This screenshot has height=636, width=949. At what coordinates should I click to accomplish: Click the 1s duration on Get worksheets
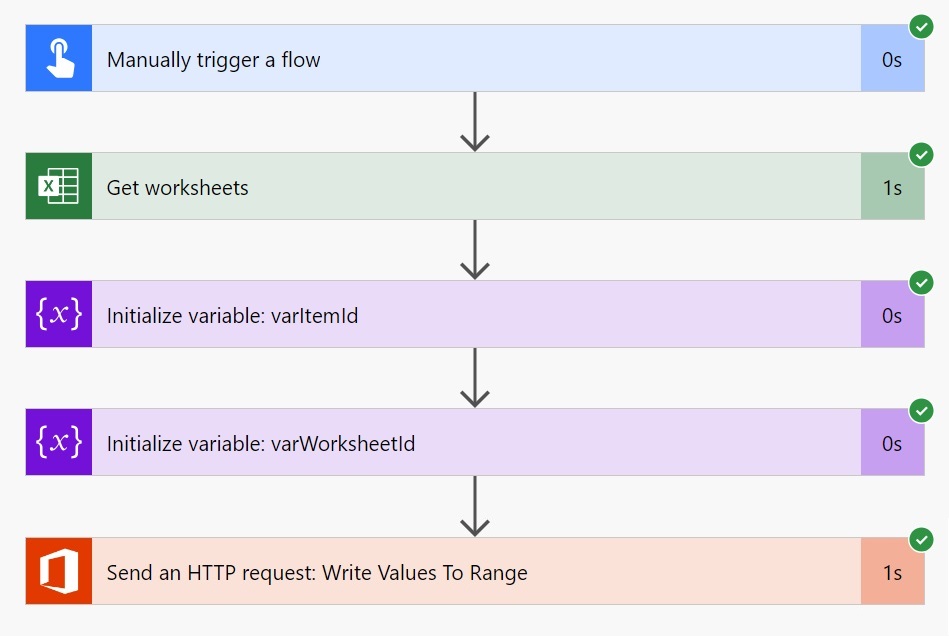pyautogui.click(x=892, y=186)
